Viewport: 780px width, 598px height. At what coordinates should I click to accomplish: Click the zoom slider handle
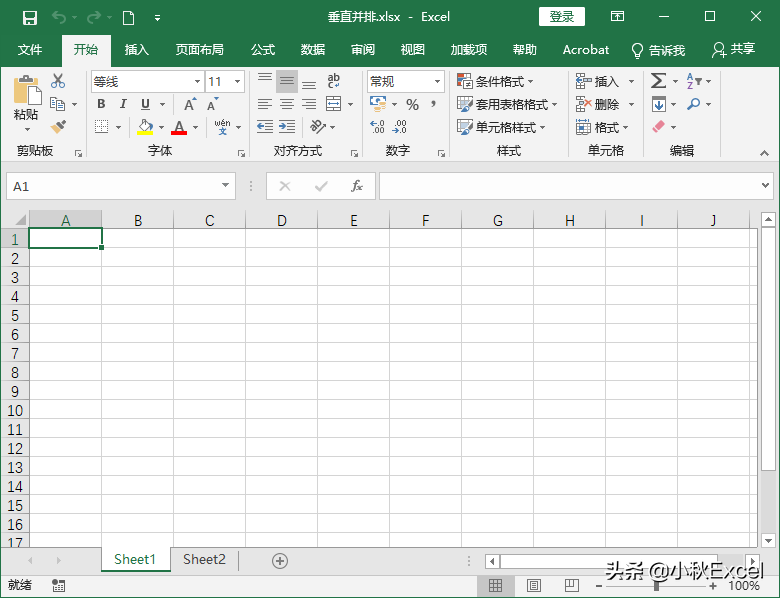657,586
